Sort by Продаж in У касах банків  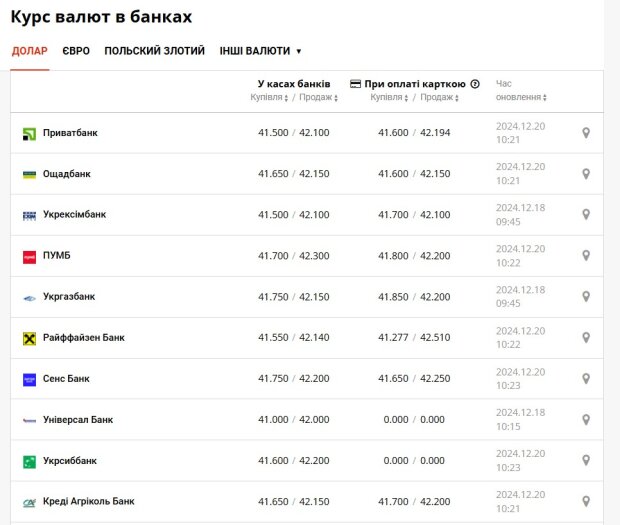point(319,98)
